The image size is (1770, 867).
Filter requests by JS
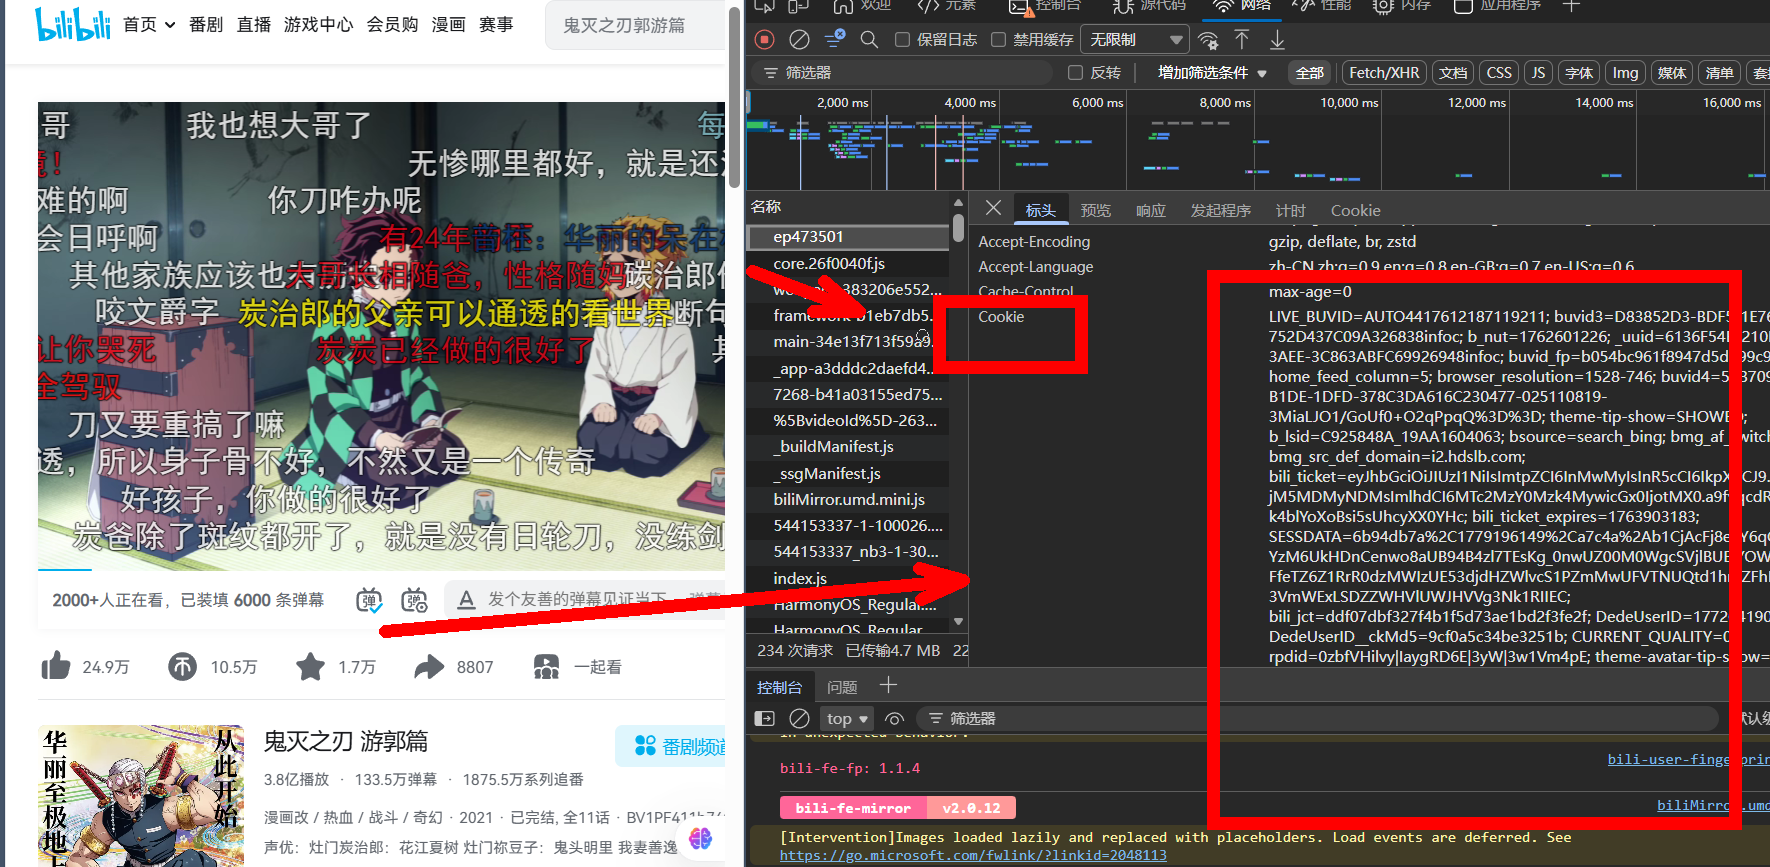point(1538,73)
